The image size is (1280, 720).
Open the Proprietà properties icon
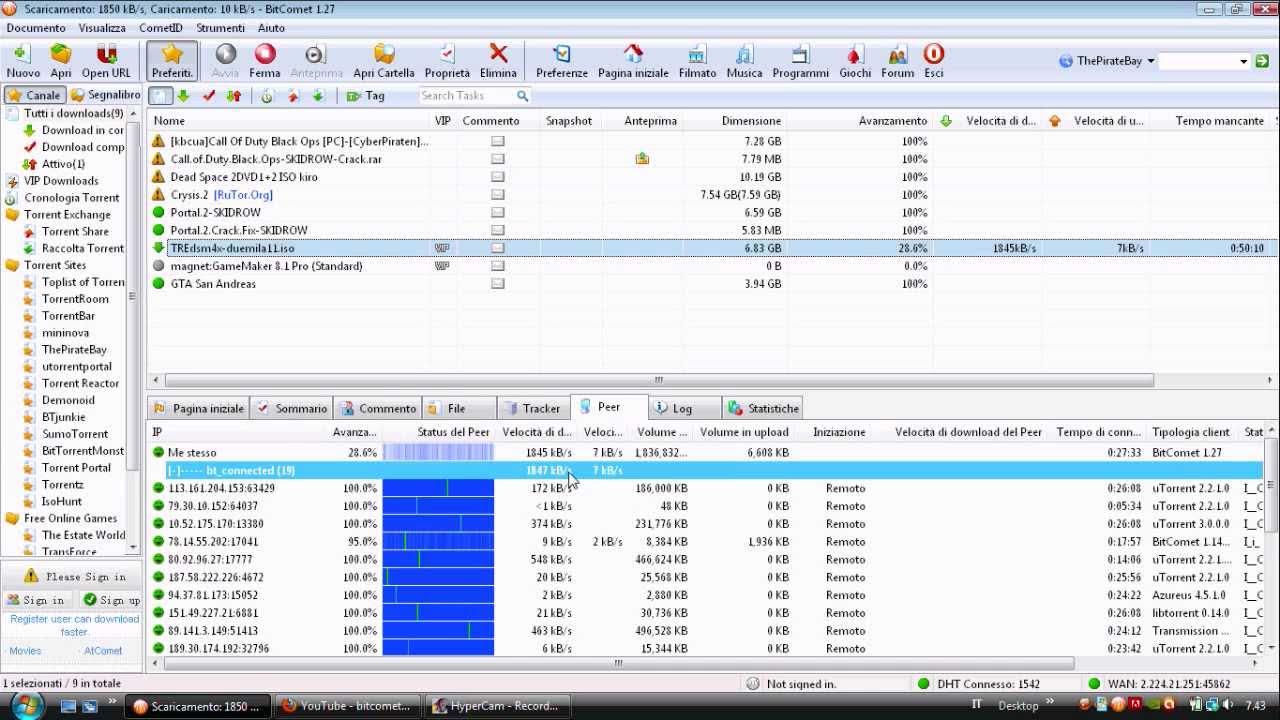447,61
